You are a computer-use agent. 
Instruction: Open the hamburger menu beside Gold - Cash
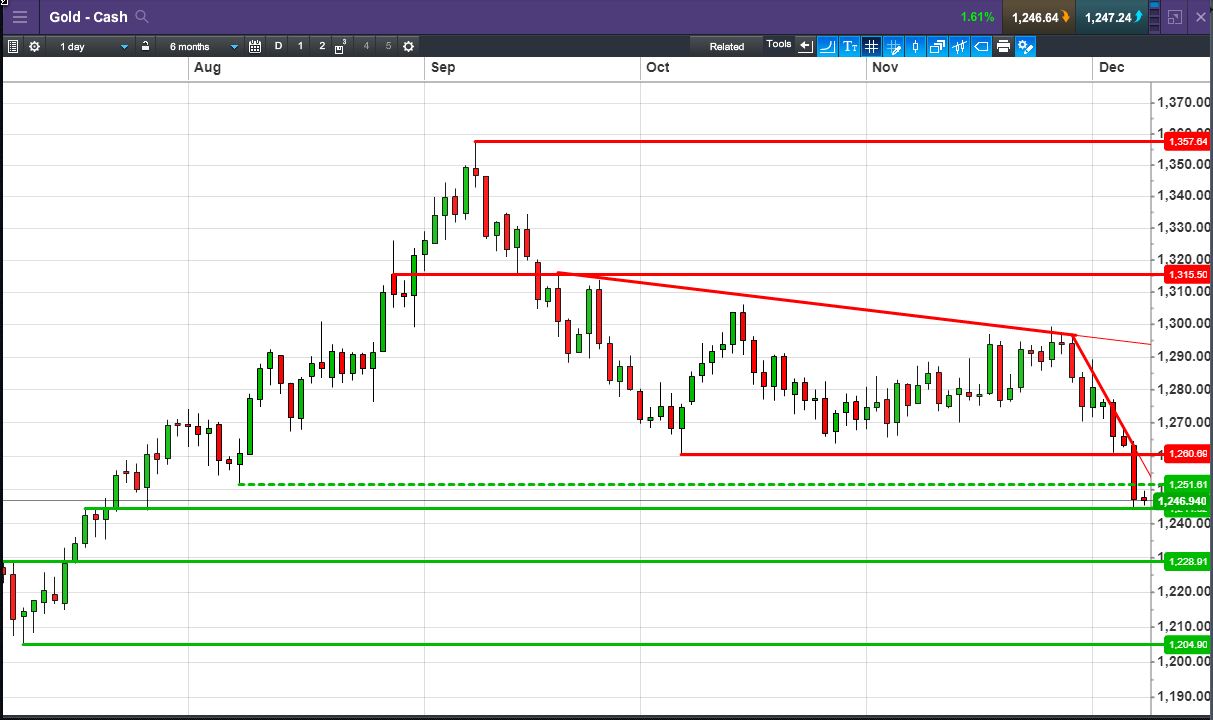pyautogui.click(x=19, y=16)
